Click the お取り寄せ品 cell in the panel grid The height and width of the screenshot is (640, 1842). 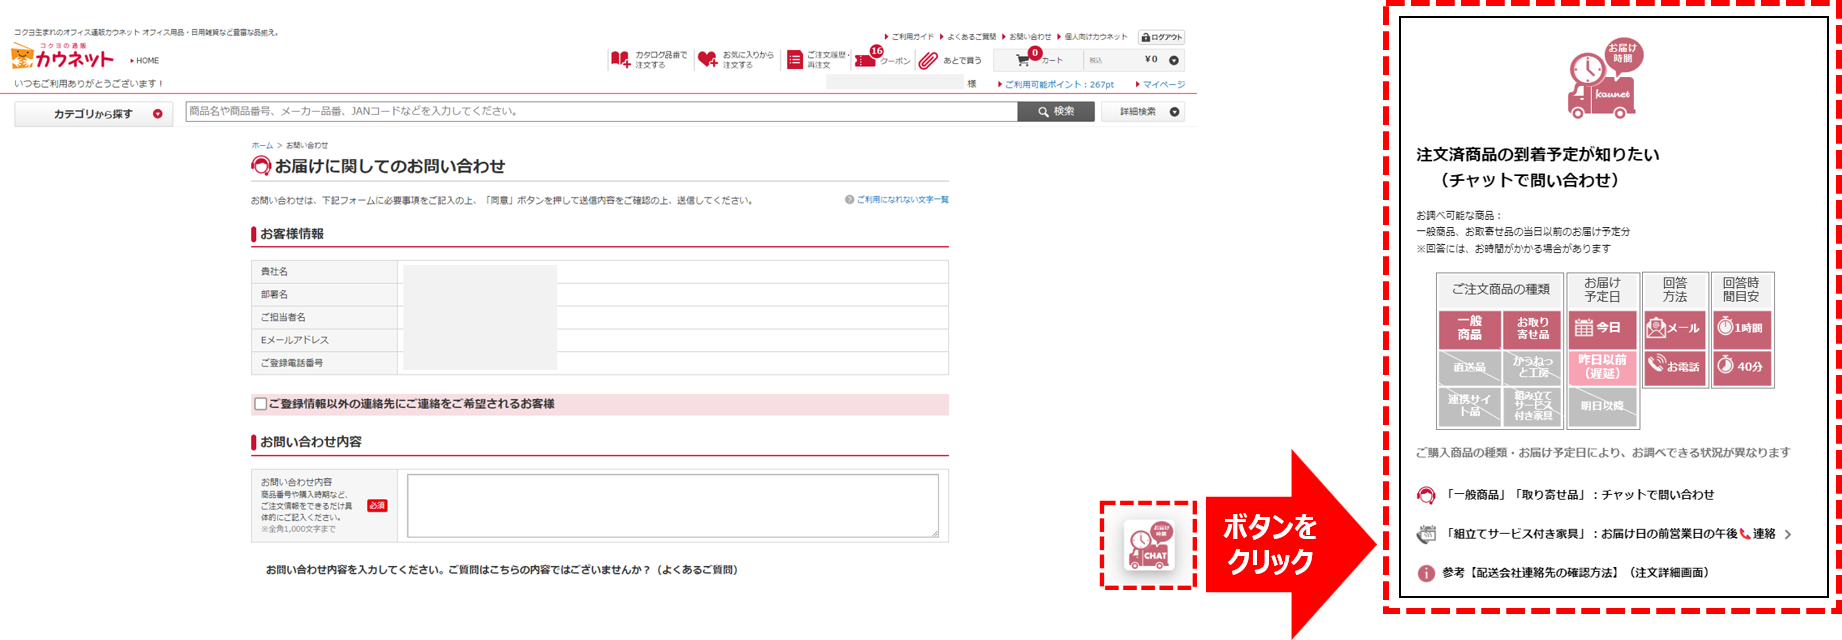pyautogui.click(x=1532, y=329)
